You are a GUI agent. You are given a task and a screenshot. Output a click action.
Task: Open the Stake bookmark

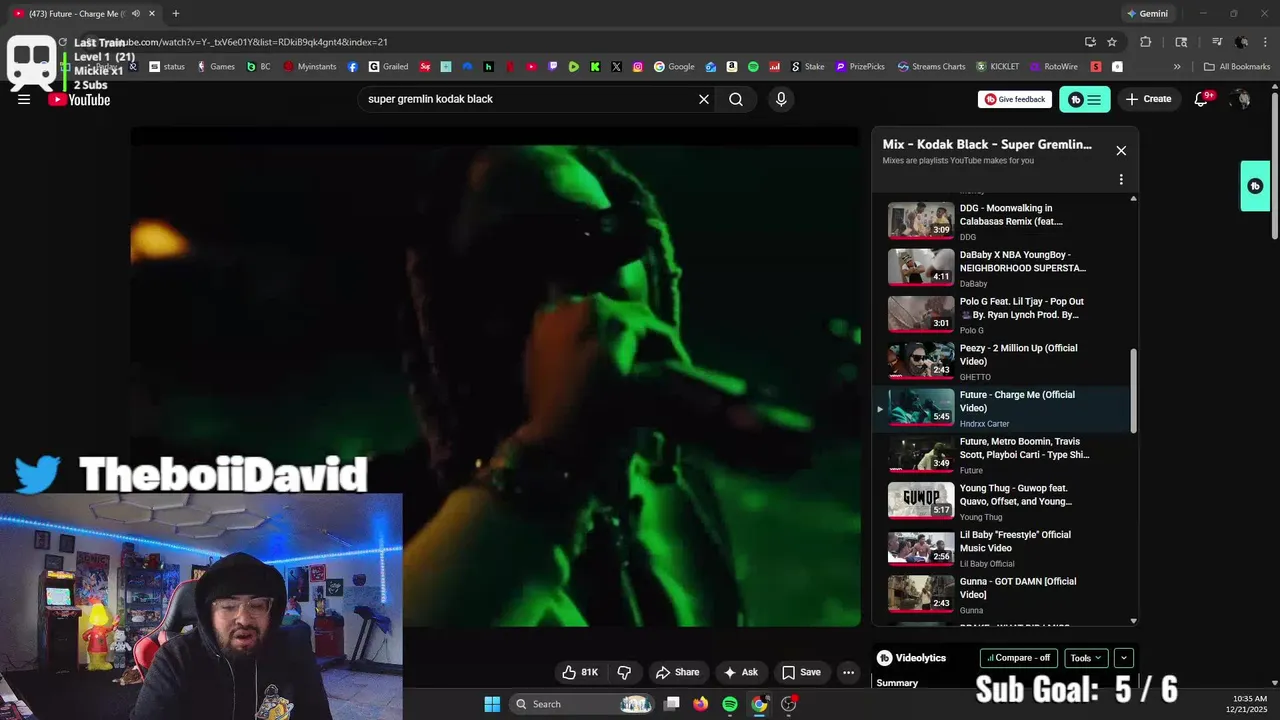click(808, 67)
